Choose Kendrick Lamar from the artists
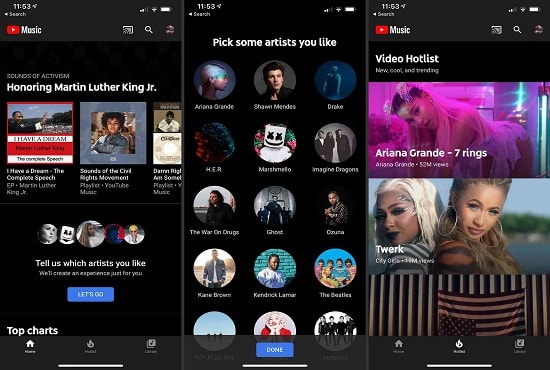Screen dimensions: 550x370 click(x=275, y=269)
